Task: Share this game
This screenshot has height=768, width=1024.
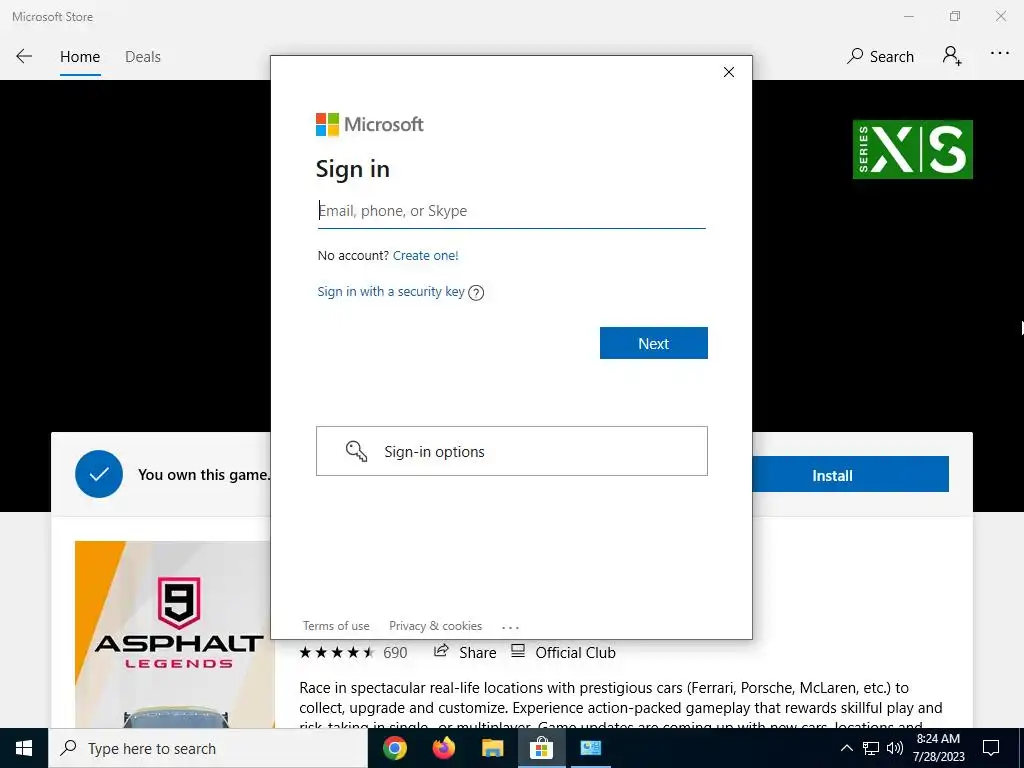Action: [464, 652]
